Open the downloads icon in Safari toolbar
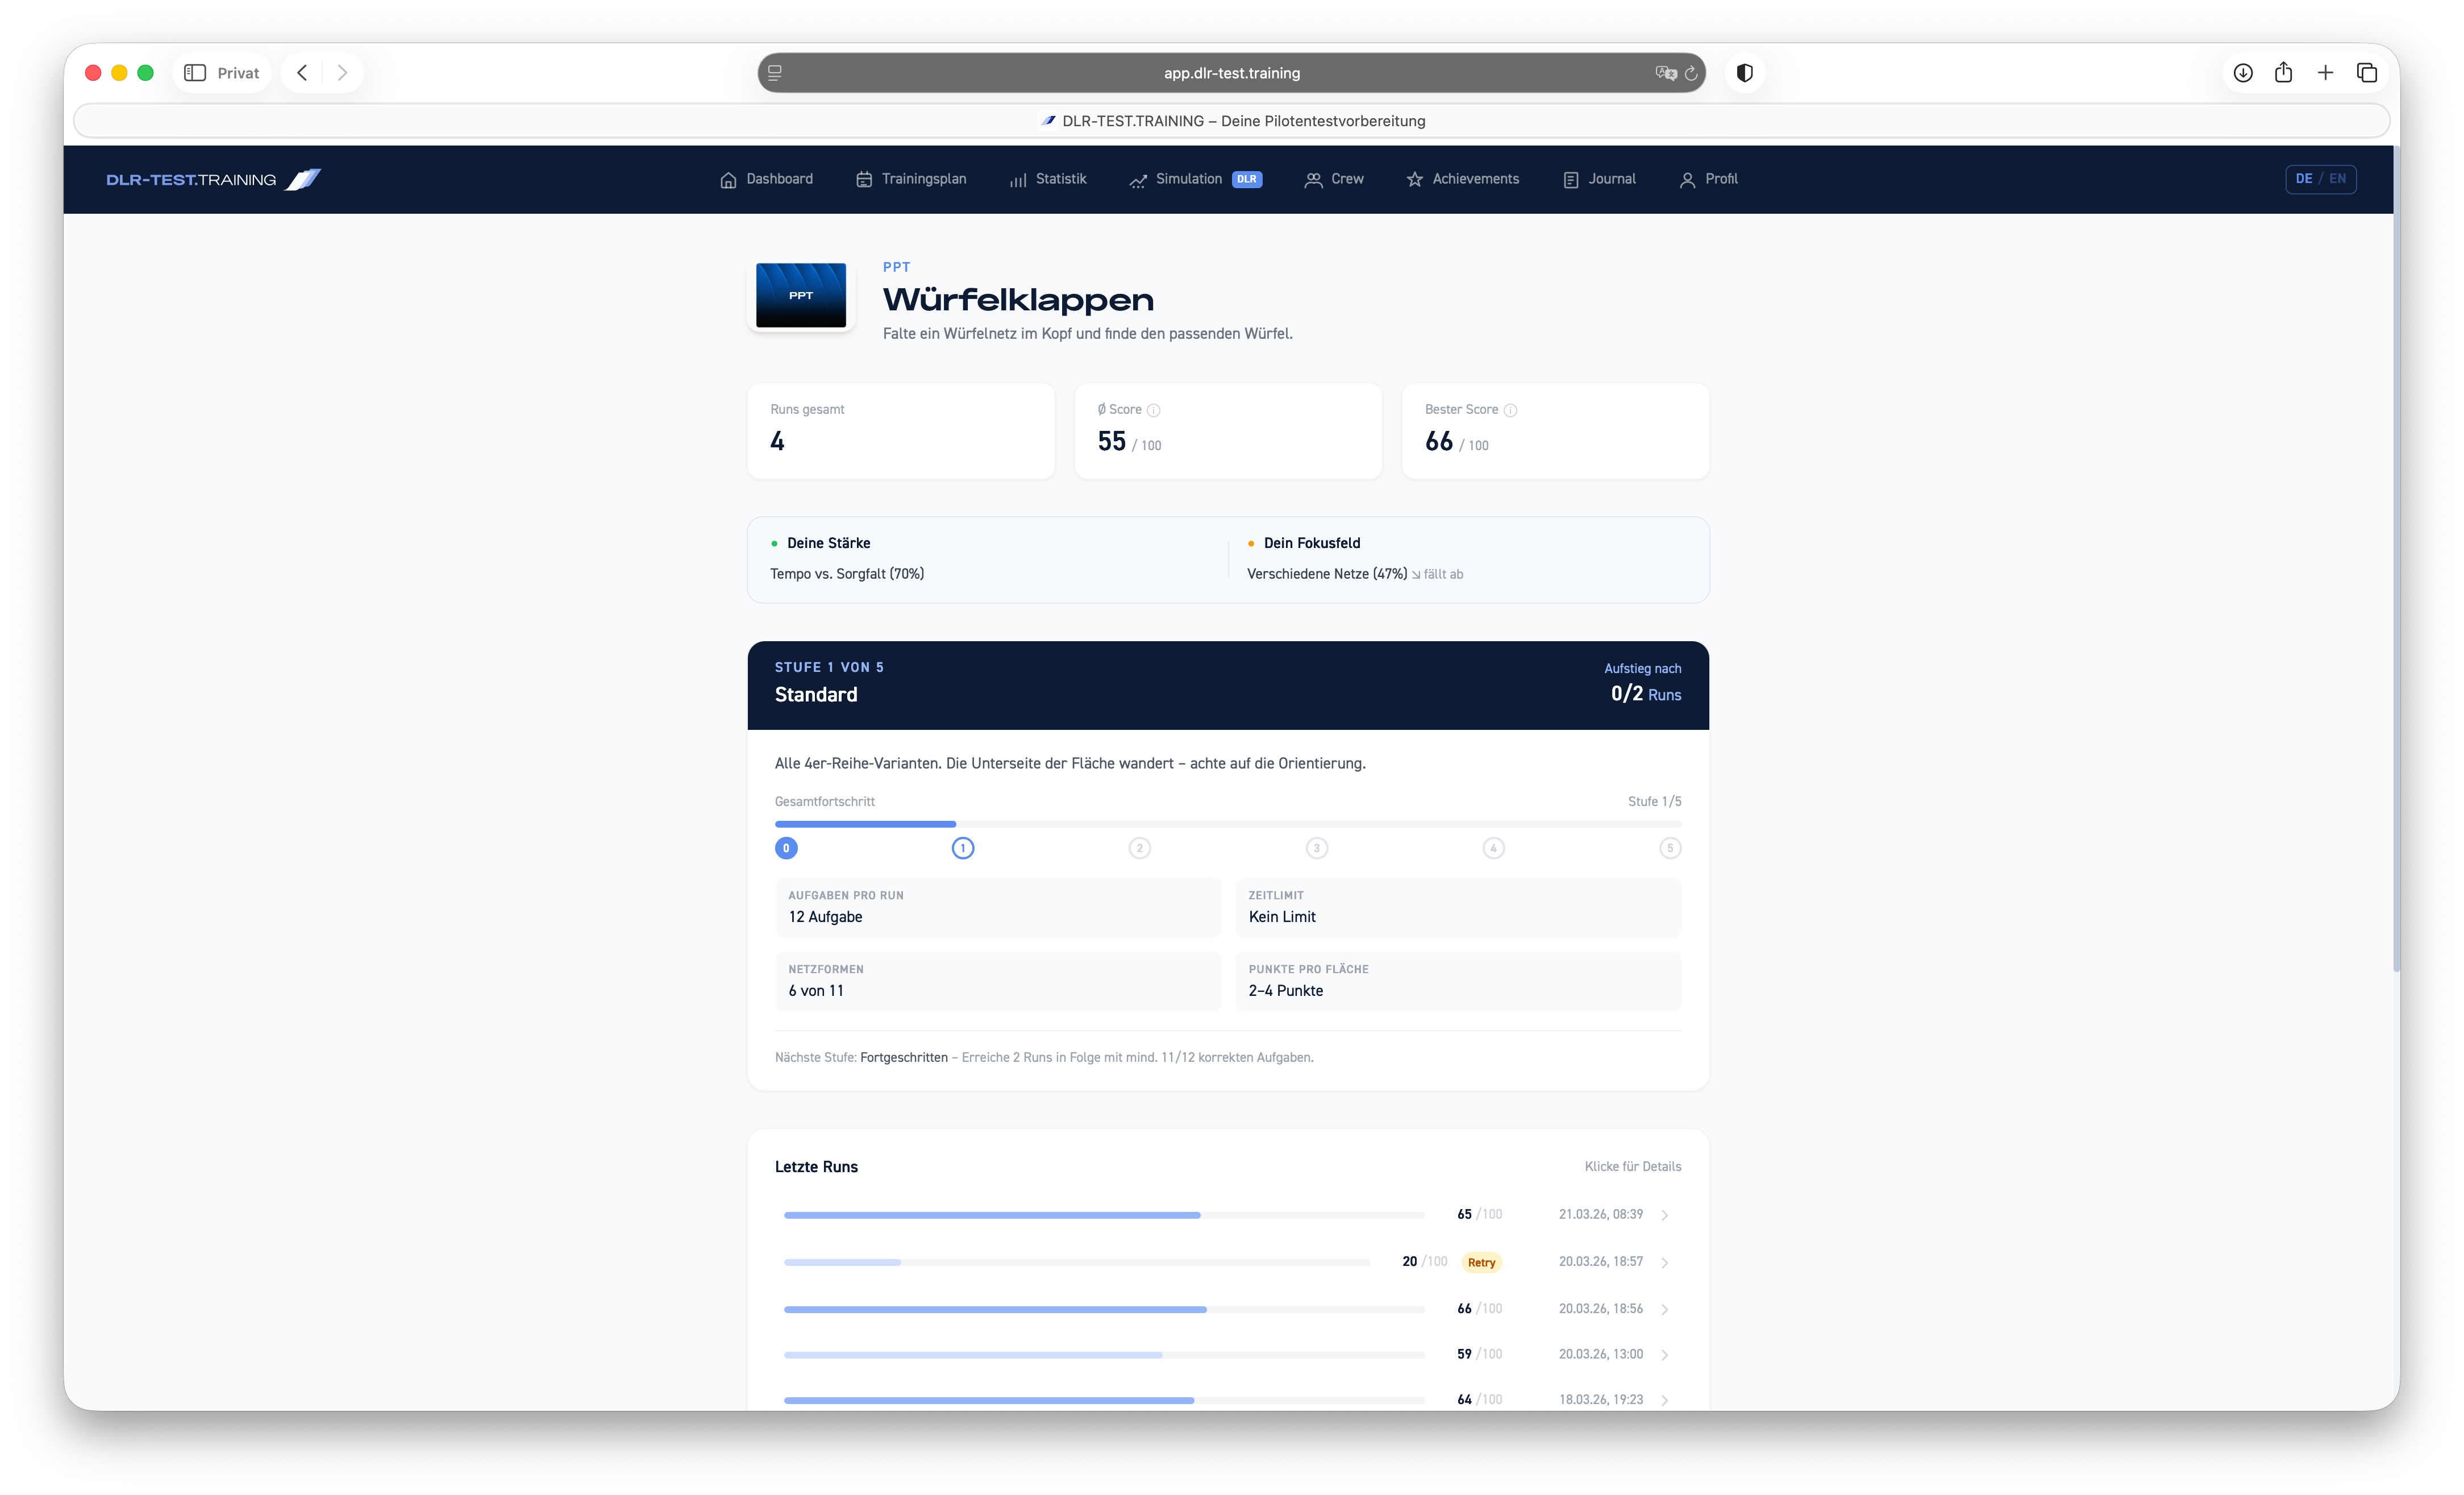Image resolution: width=2464 pixels, height=1495 pixels. point(2243,73)
